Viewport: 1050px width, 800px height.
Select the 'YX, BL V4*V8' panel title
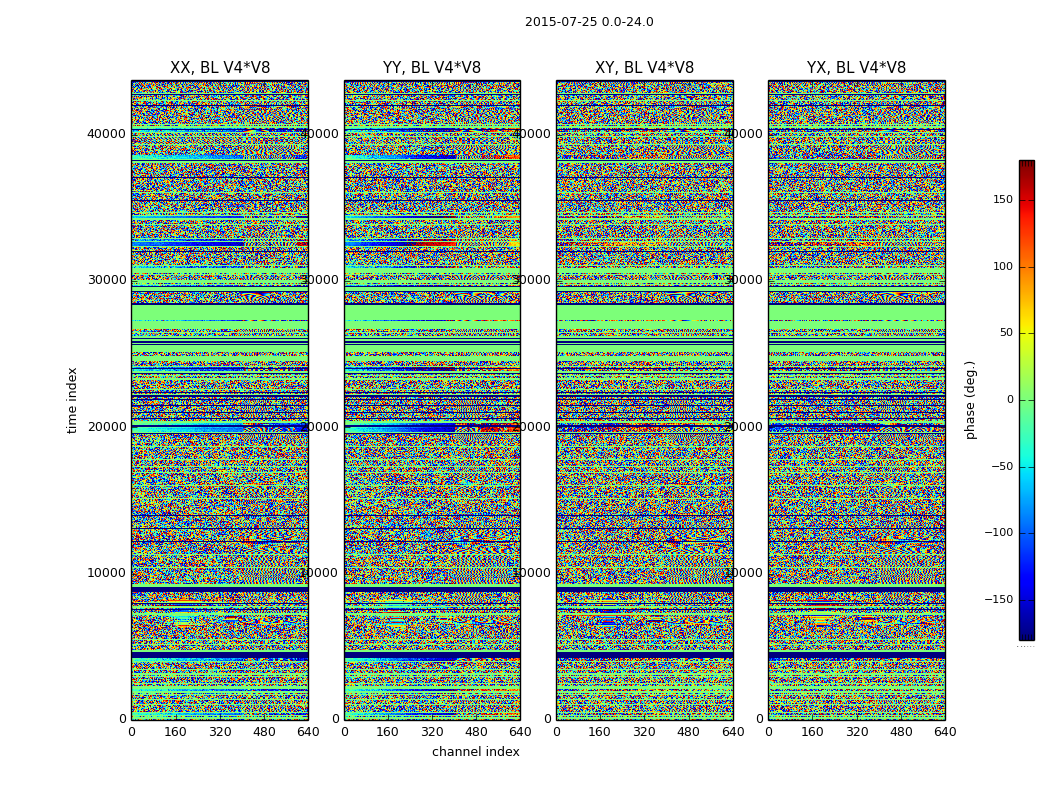pyautogui.click(x=856, y=68)
